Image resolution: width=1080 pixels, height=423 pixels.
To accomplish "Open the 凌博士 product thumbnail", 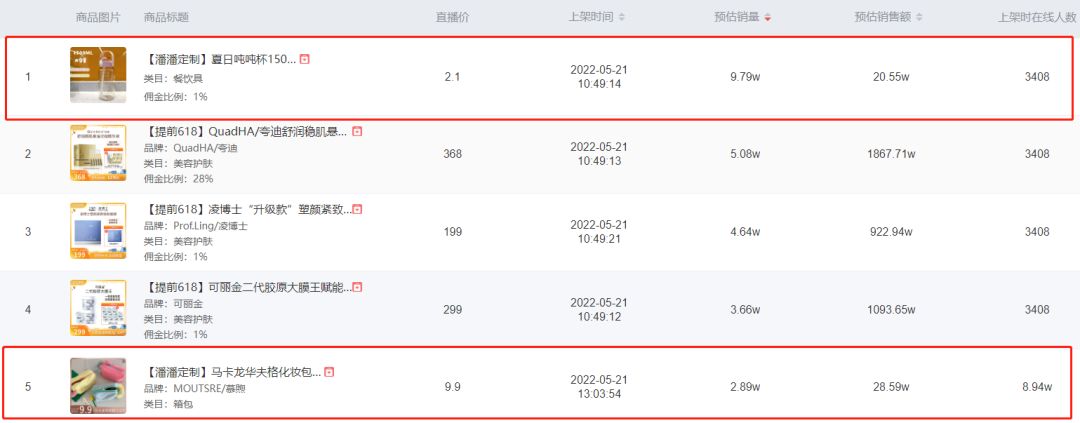I will pyautogui.click(x=98, y=231).
